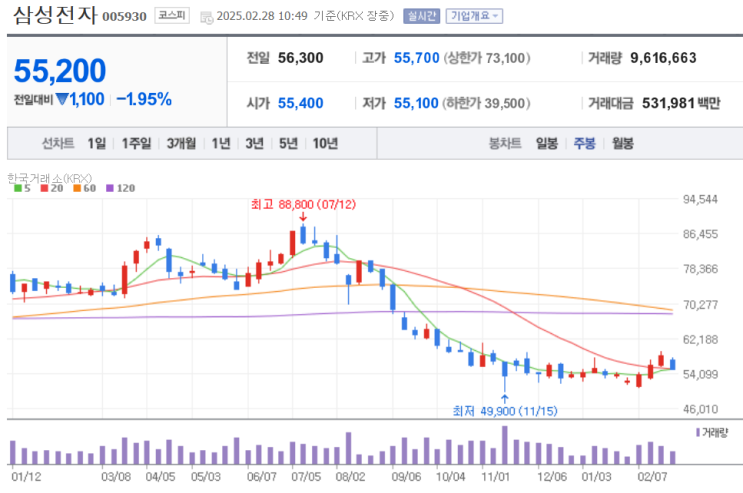Click the stock code 005930
Viewport: 743px width, 493px height.
click(x=125, y=17)
